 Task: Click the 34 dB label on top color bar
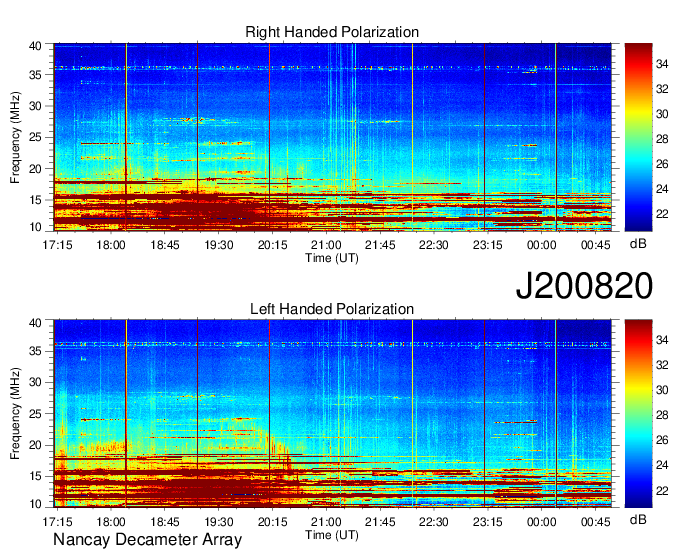(662, 64)
